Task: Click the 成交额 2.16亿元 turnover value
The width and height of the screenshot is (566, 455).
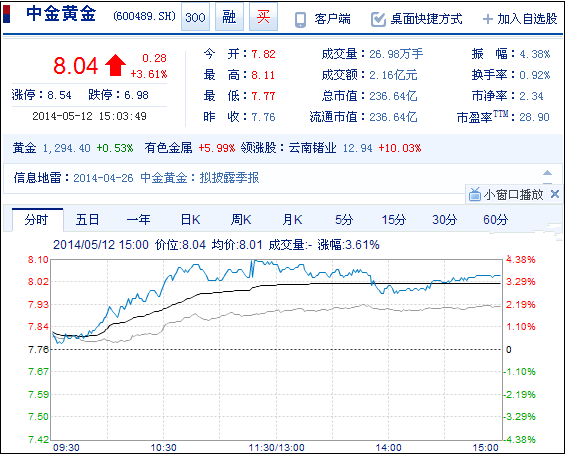Action: pos(393,75)
